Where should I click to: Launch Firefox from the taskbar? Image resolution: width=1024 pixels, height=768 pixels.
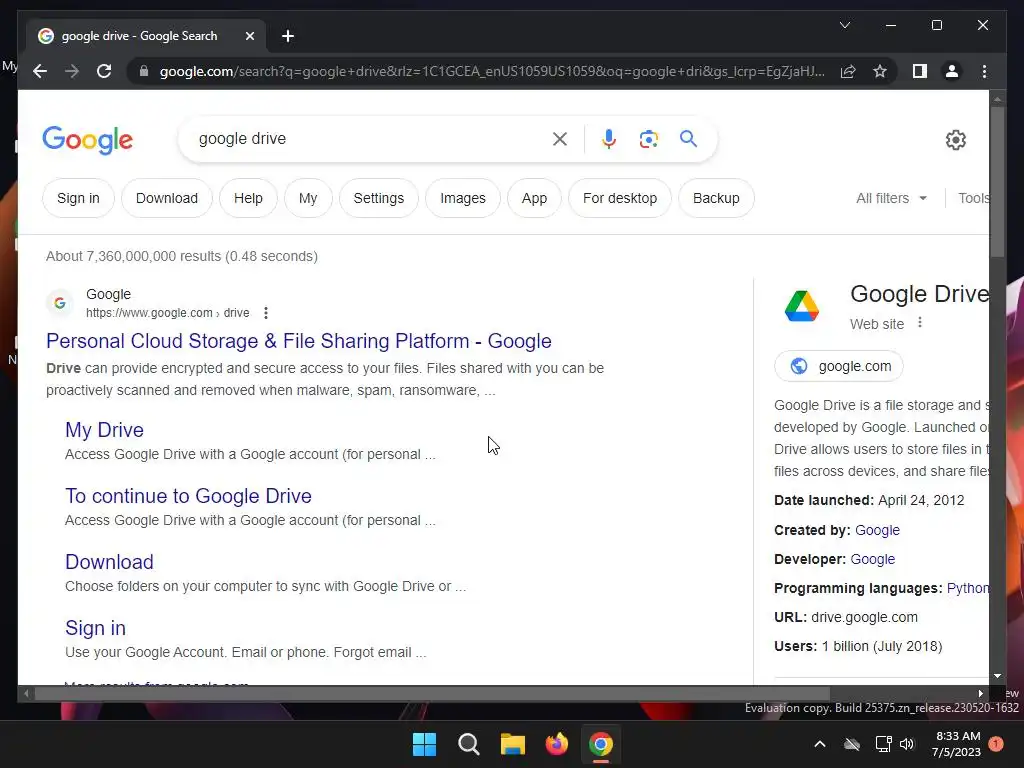[x=557, y=744]
